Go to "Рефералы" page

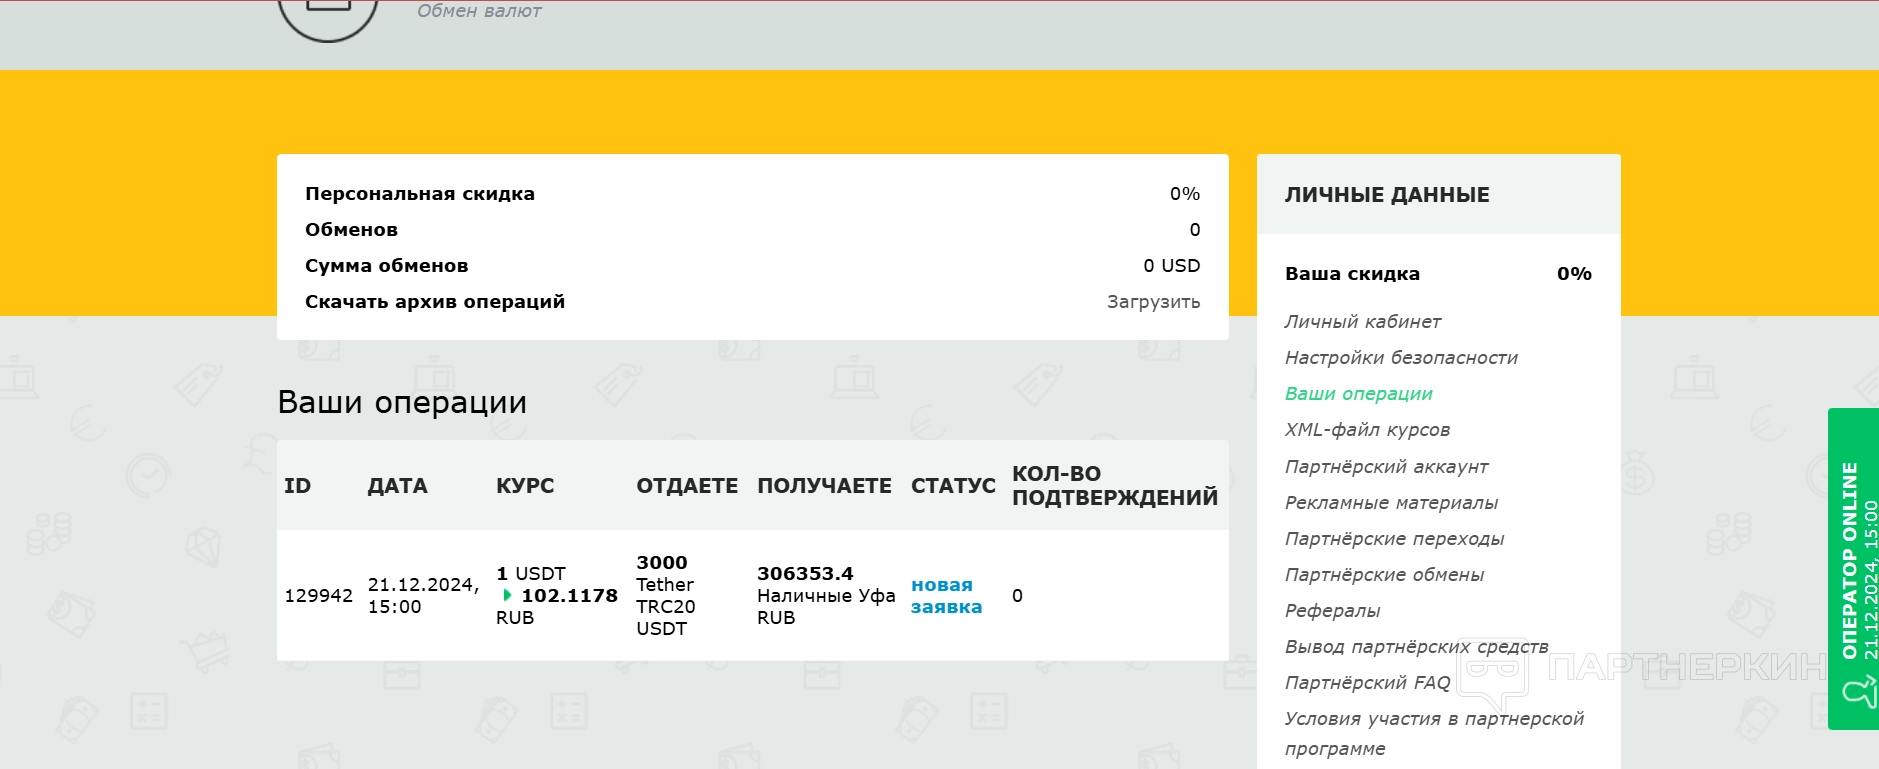(1332, 611)
